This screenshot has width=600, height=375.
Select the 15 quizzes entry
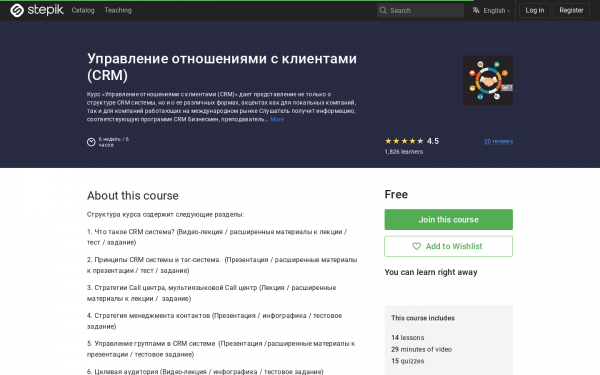click(x=408, y=361)
